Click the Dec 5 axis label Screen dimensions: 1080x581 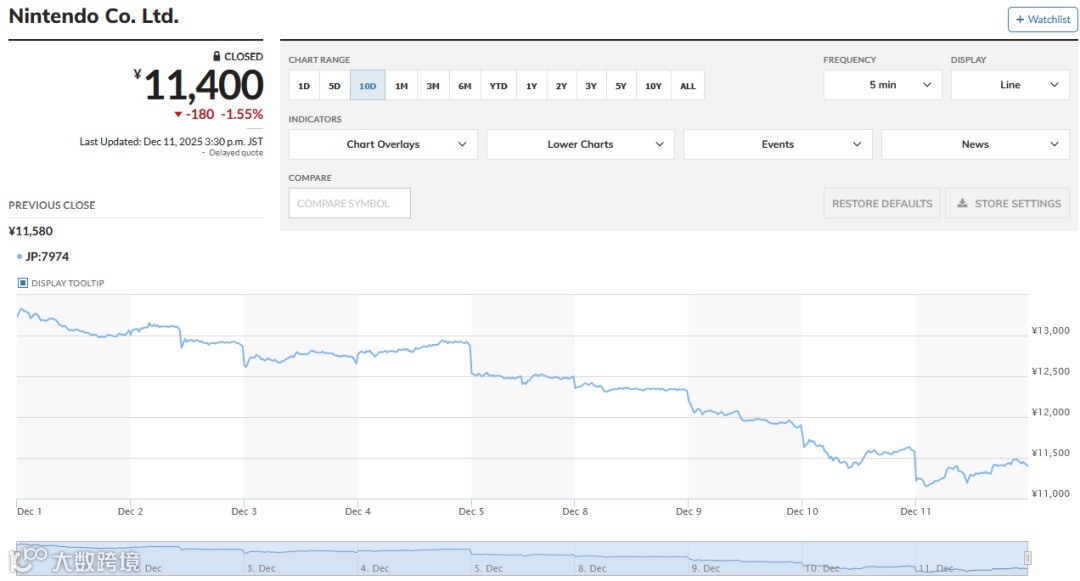point(471,511)
